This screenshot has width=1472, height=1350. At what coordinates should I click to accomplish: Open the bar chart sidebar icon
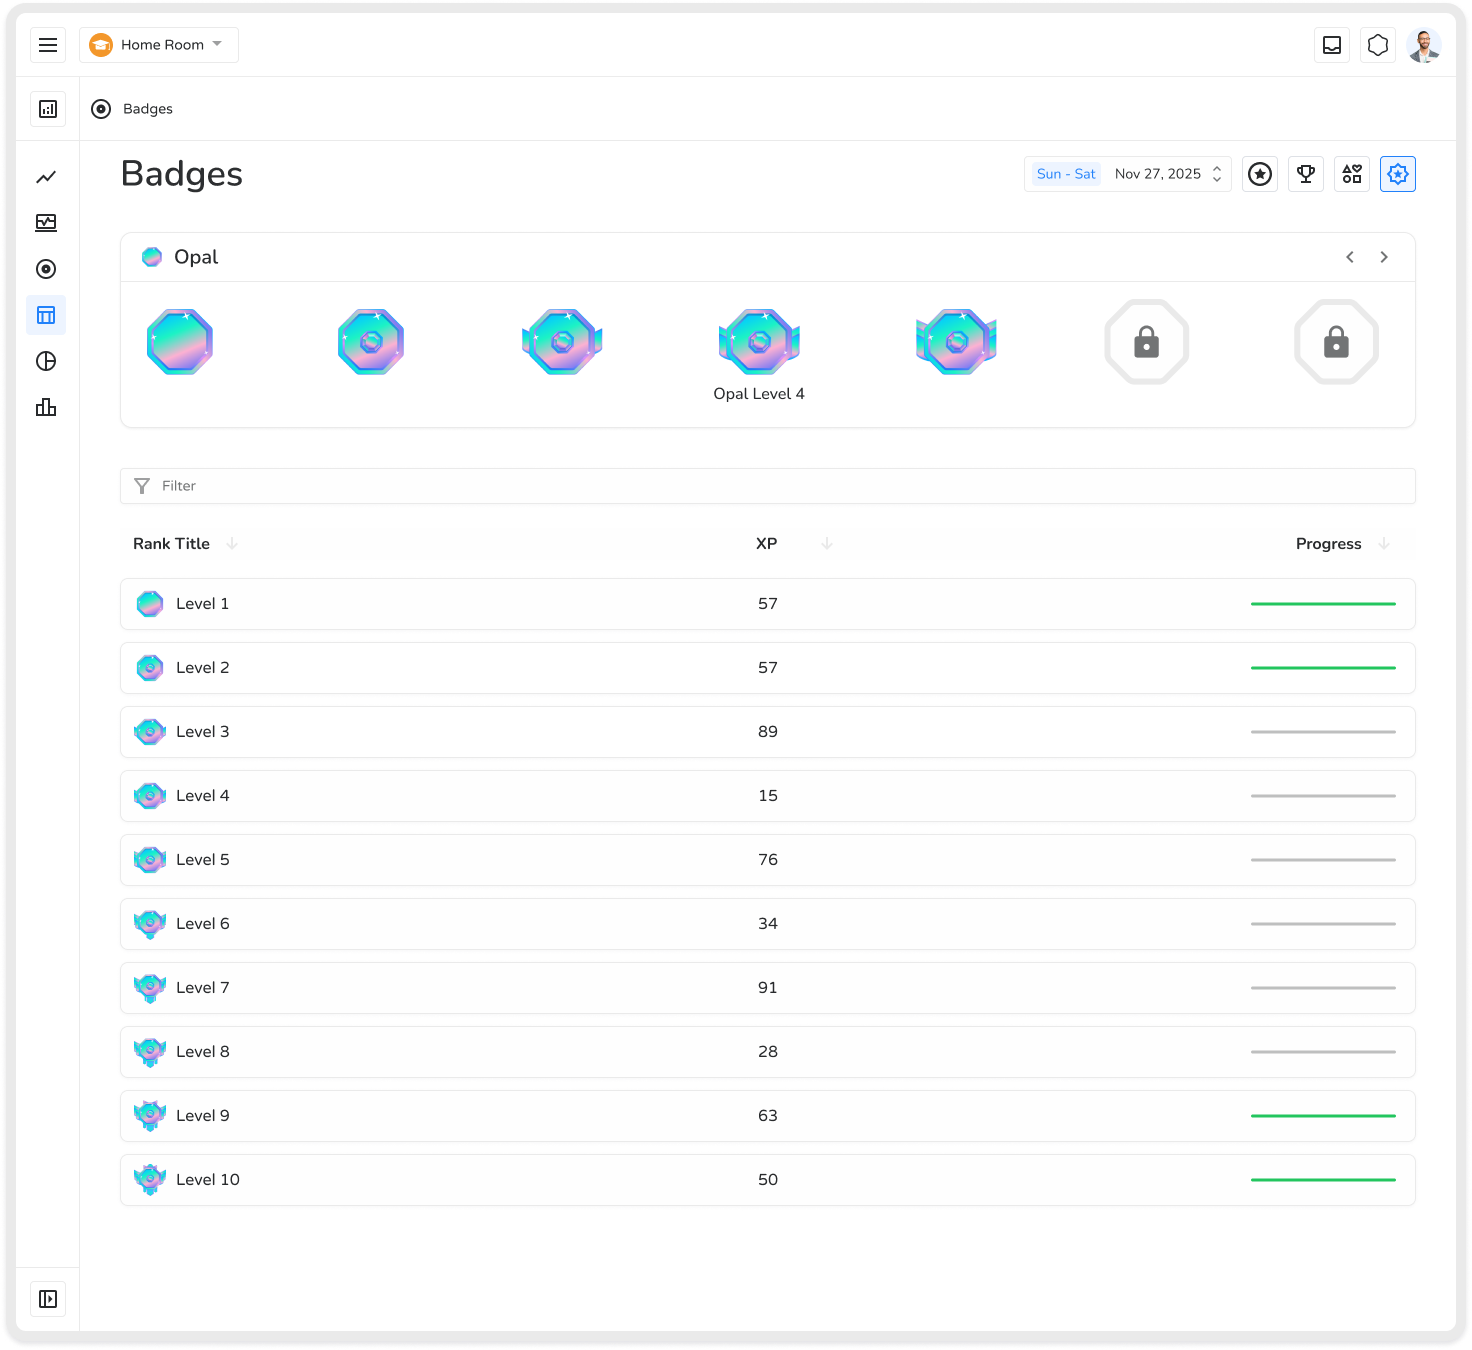(46, 407)
